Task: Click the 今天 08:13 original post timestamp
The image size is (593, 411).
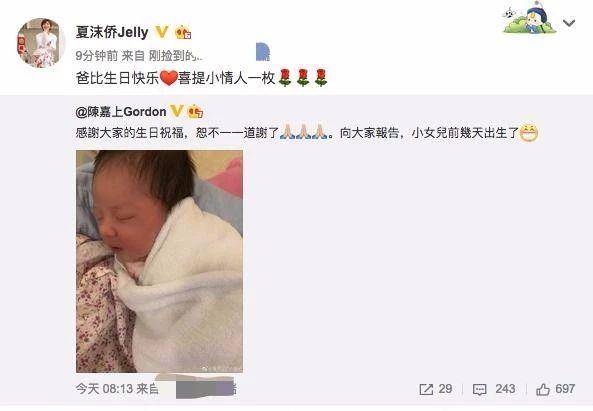Action: [x=104, y=389]
